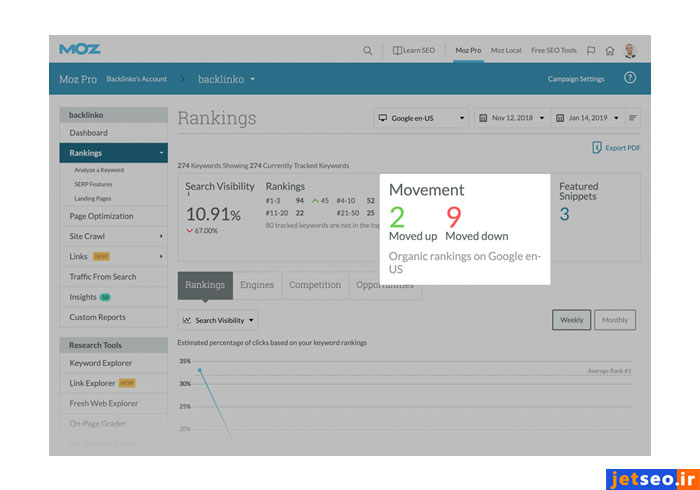Open the filter lines icon beside dates
The image size is (700, 490).
point(633,118)
